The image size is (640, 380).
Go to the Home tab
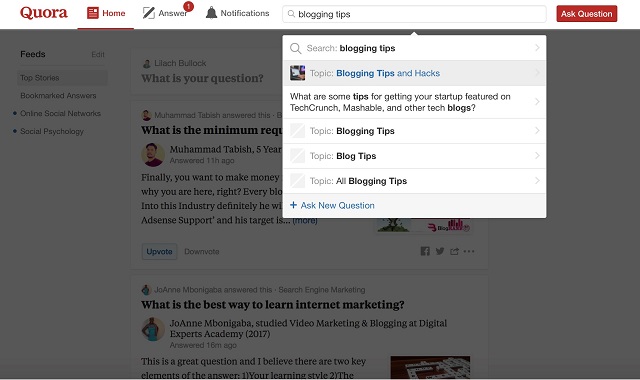(106, 13)
